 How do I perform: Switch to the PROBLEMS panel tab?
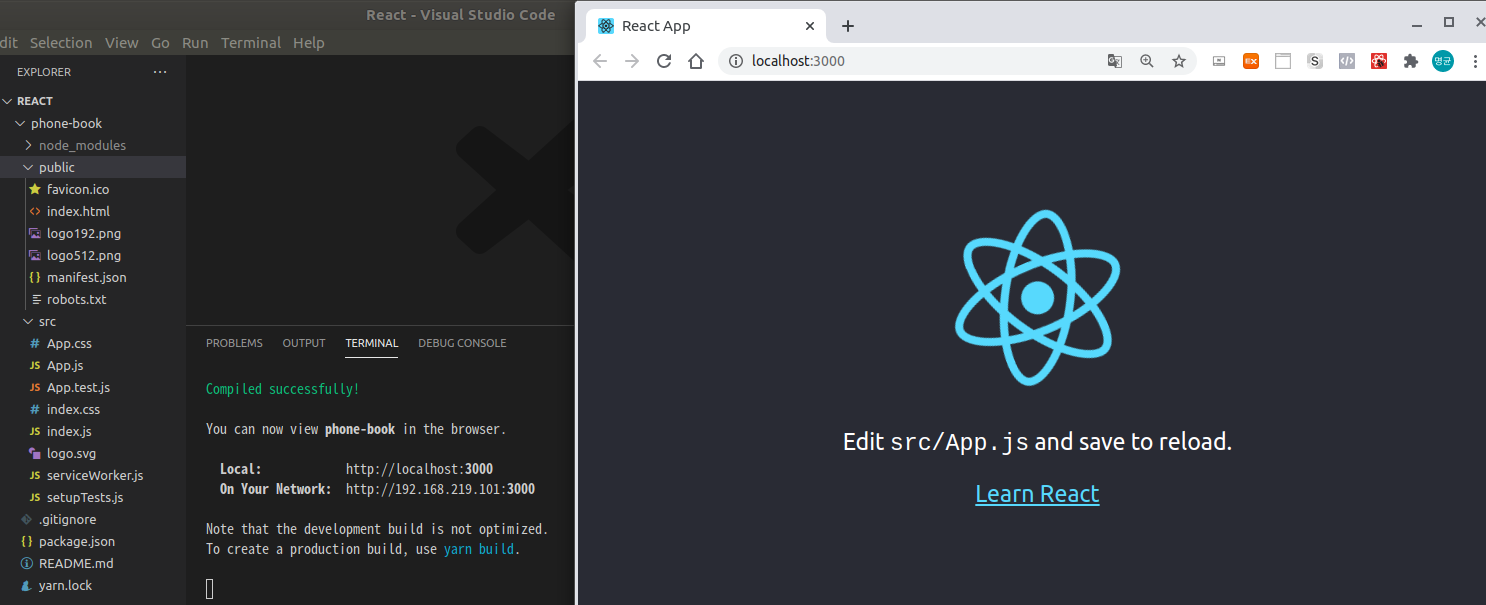[234, 343]
